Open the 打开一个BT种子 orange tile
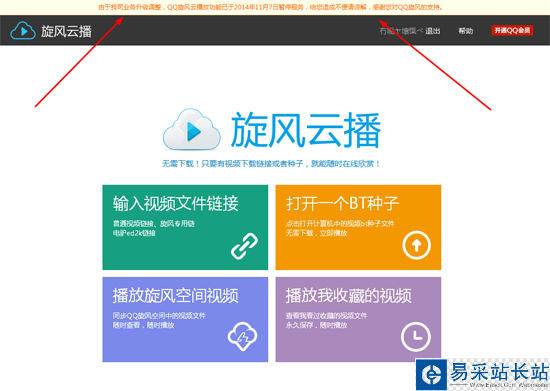550x391 pixels. coord(358,227)
